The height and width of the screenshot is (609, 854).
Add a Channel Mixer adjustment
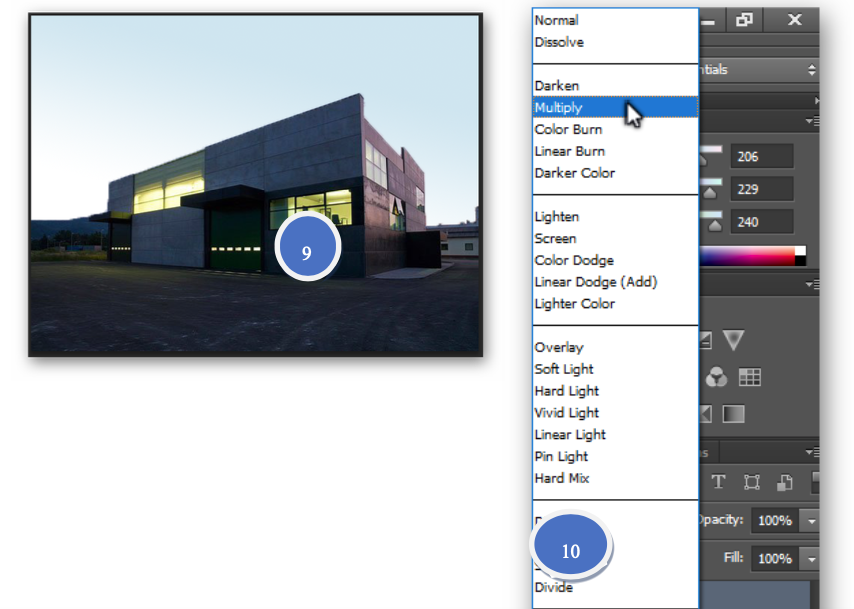[716, 377]
